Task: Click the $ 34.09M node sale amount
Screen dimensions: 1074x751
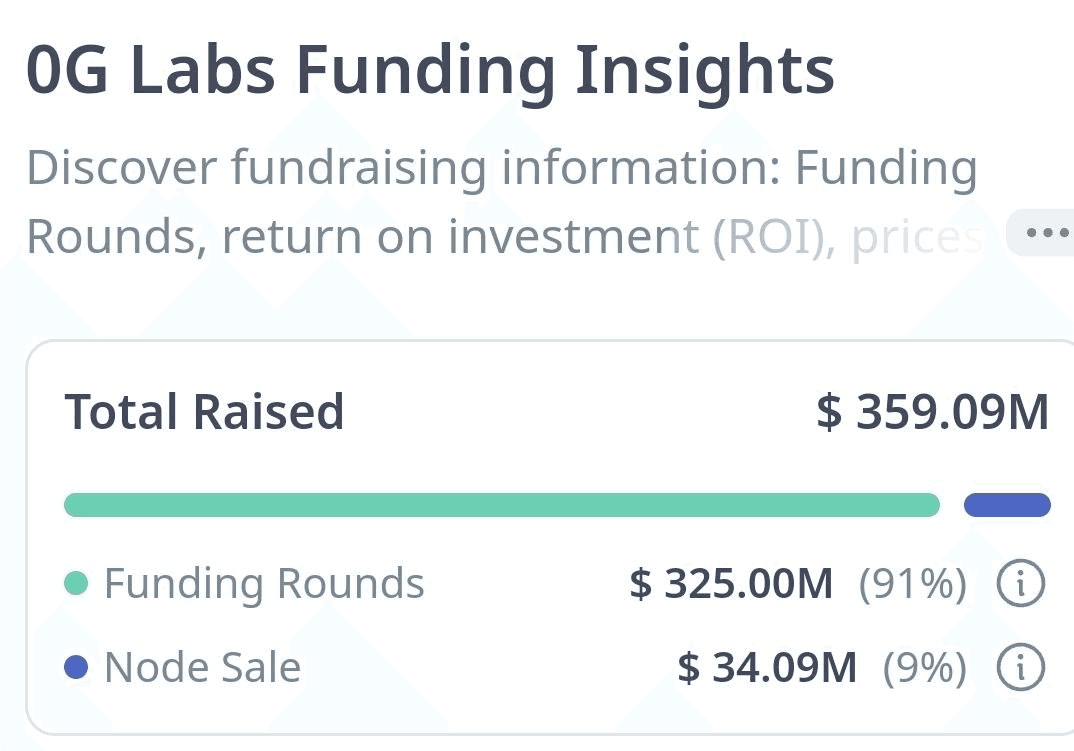Action: [x=767, y=667]
